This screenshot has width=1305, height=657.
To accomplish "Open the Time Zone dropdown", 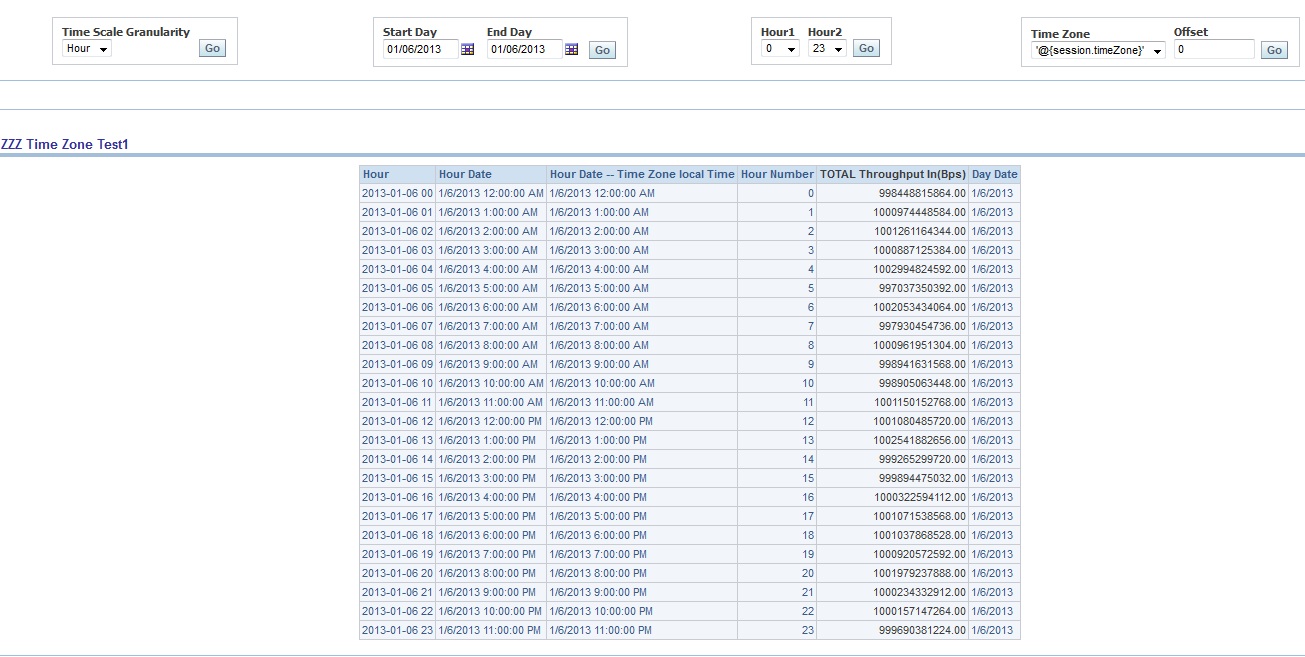I will tap(1096, 48).
